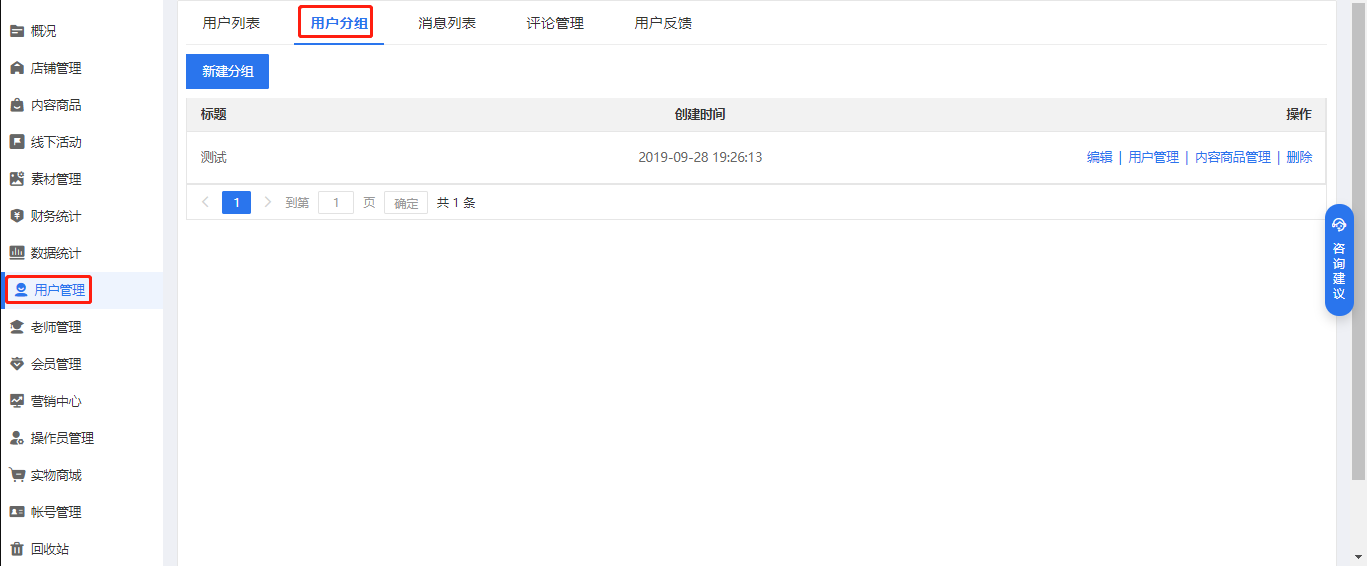Click the 操作员管理 operator icon
Image resolution: width=1367 pixels, height=566 pixels.
17,438
